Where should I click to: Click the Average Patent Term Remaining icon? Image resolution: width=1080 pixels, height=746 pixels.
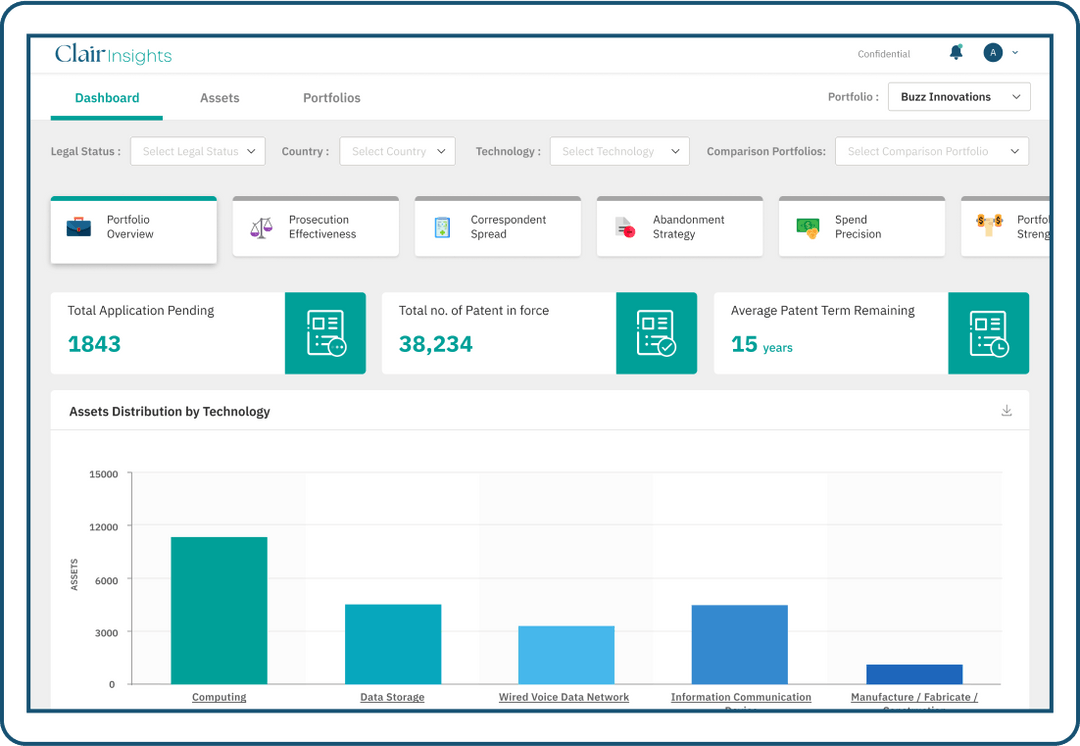point(988,334)
